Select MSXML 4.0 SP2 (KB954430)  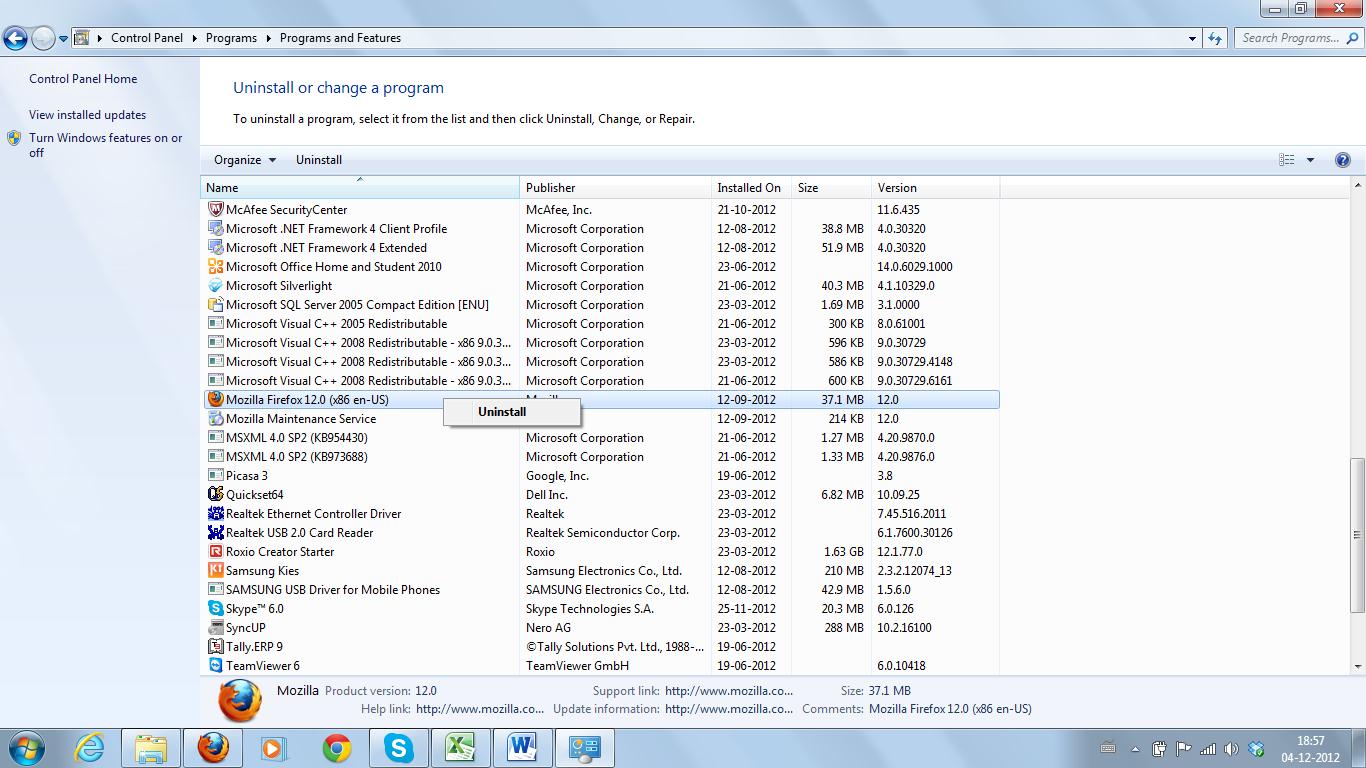pyautogui.click(x=602, y=438)
